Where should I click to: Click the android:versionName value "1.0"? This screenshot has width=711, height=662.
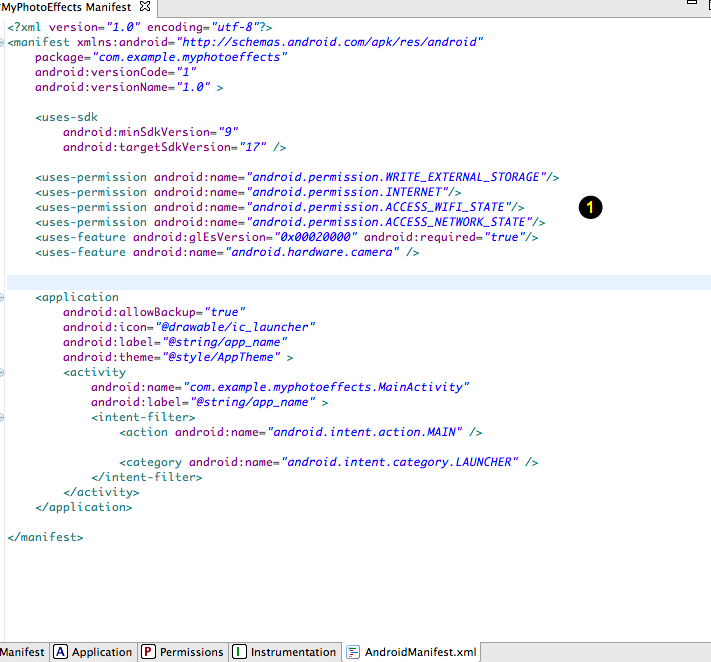click(193, 87)
